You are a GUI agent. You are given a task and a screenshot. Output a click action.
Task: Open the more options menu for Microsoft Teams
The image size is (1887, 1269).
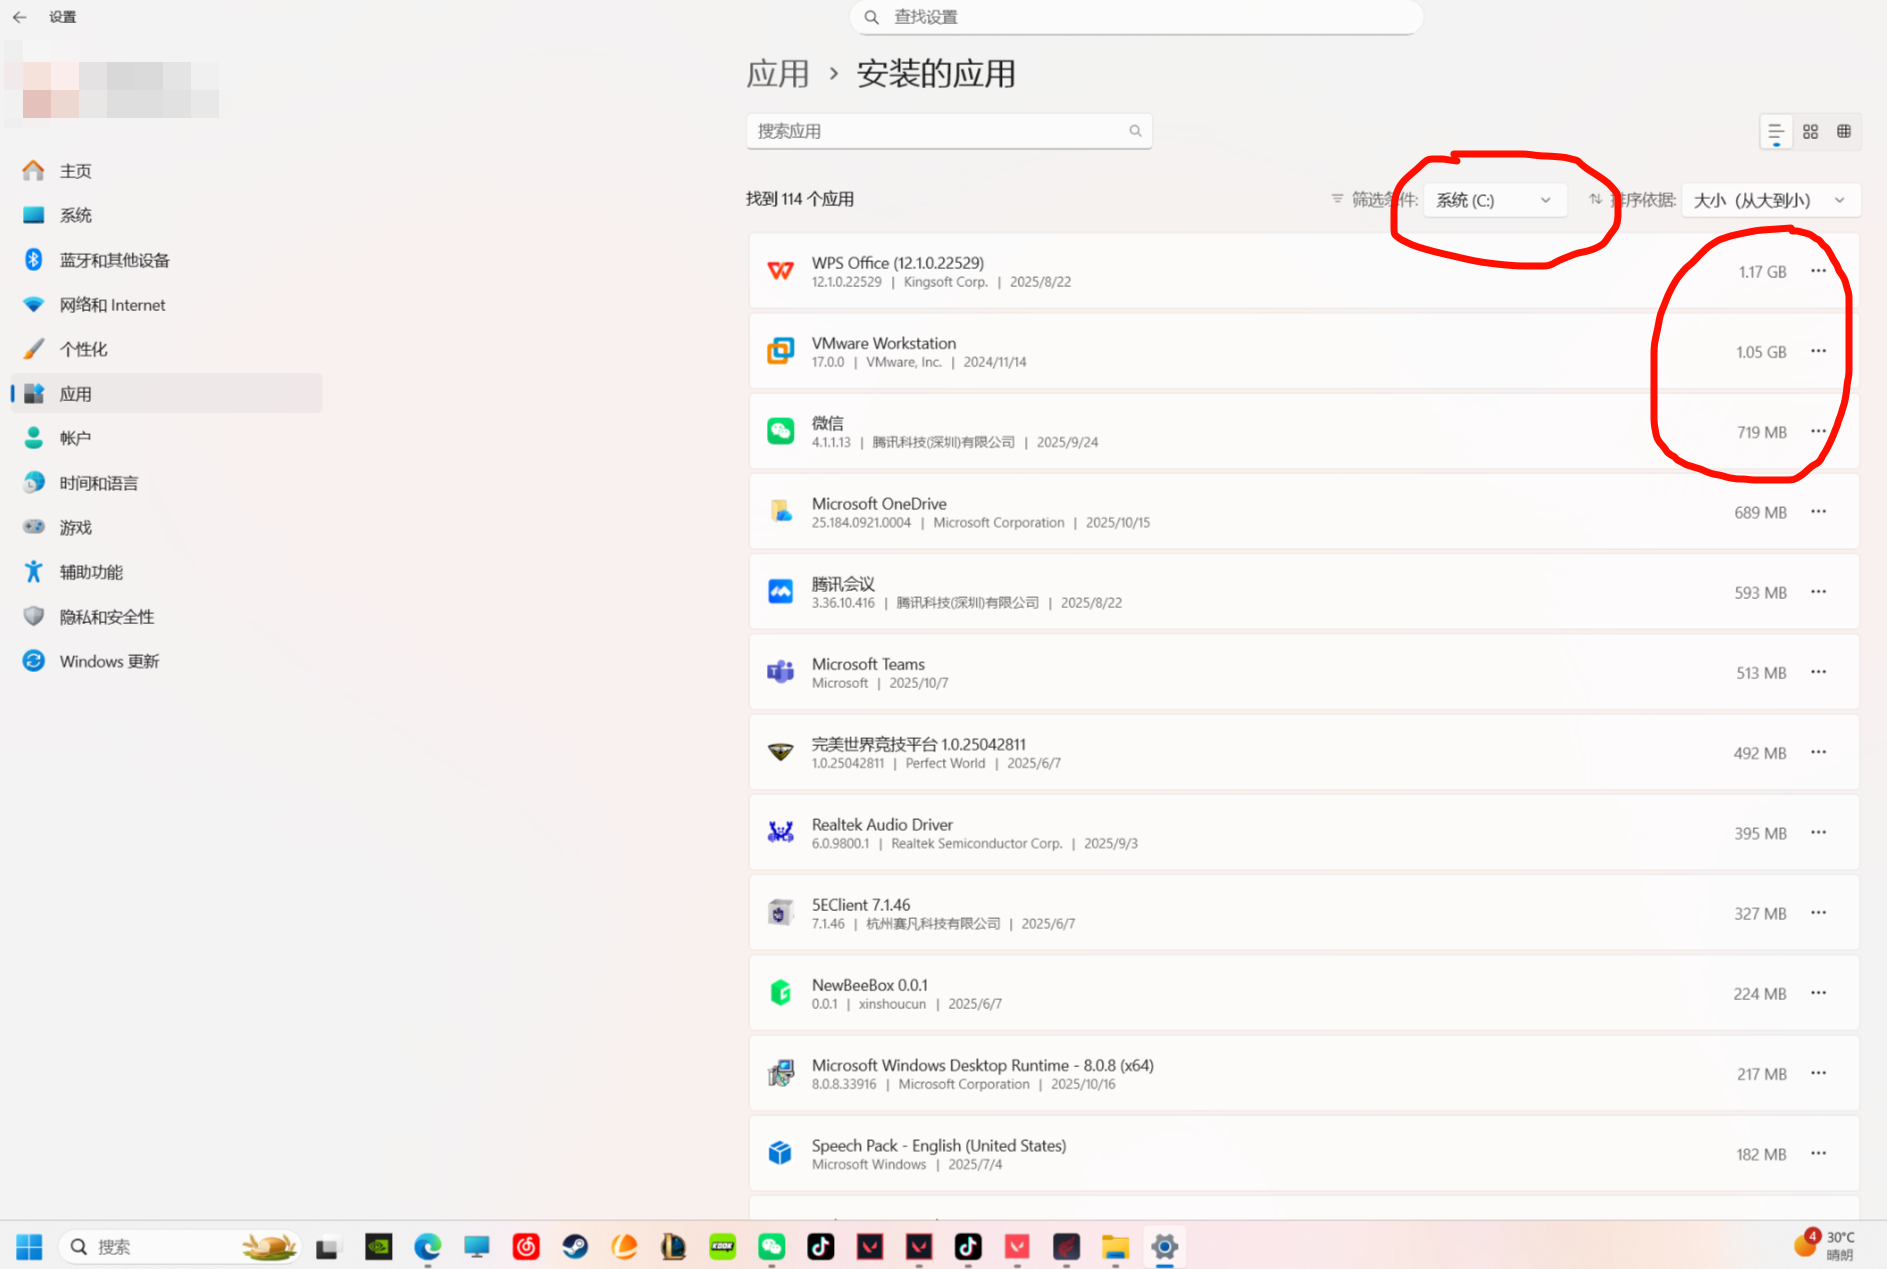click(1818, 672)
